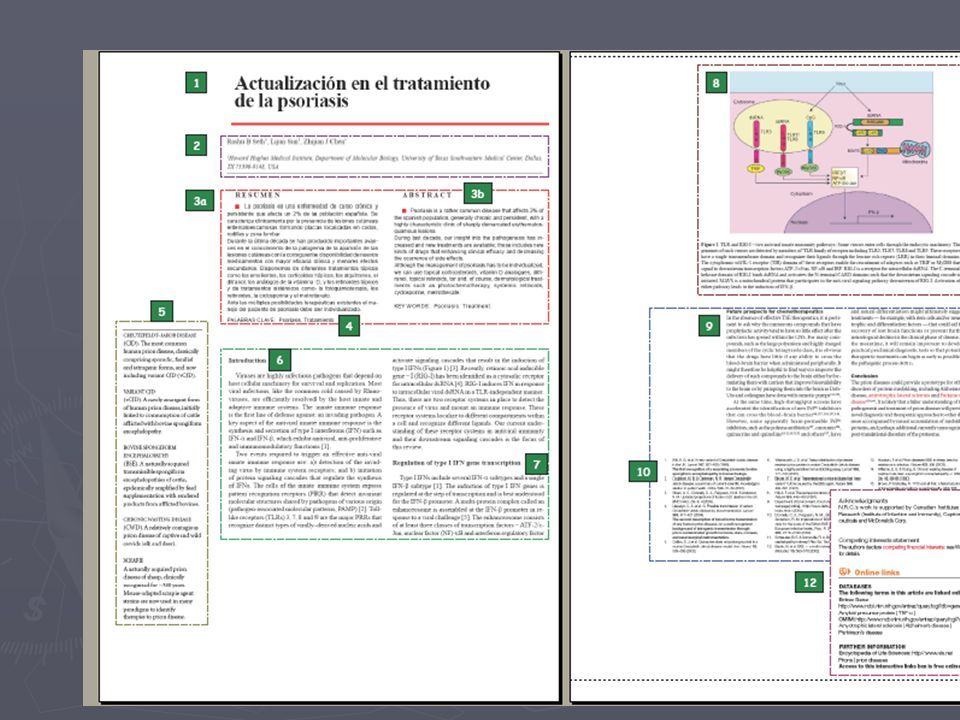960x720 pixels.
Task: Click the "KEY WORDS: Psoriasis. Treatment" line
Action: click(x=442, y=306)
